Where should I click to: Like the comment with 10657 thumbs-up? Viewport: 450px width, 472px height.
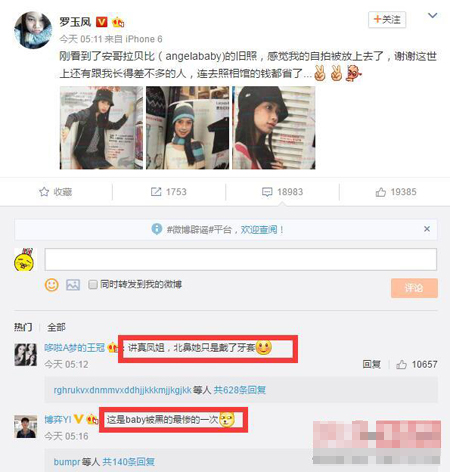pyautogui.click(x=401, y=365)
